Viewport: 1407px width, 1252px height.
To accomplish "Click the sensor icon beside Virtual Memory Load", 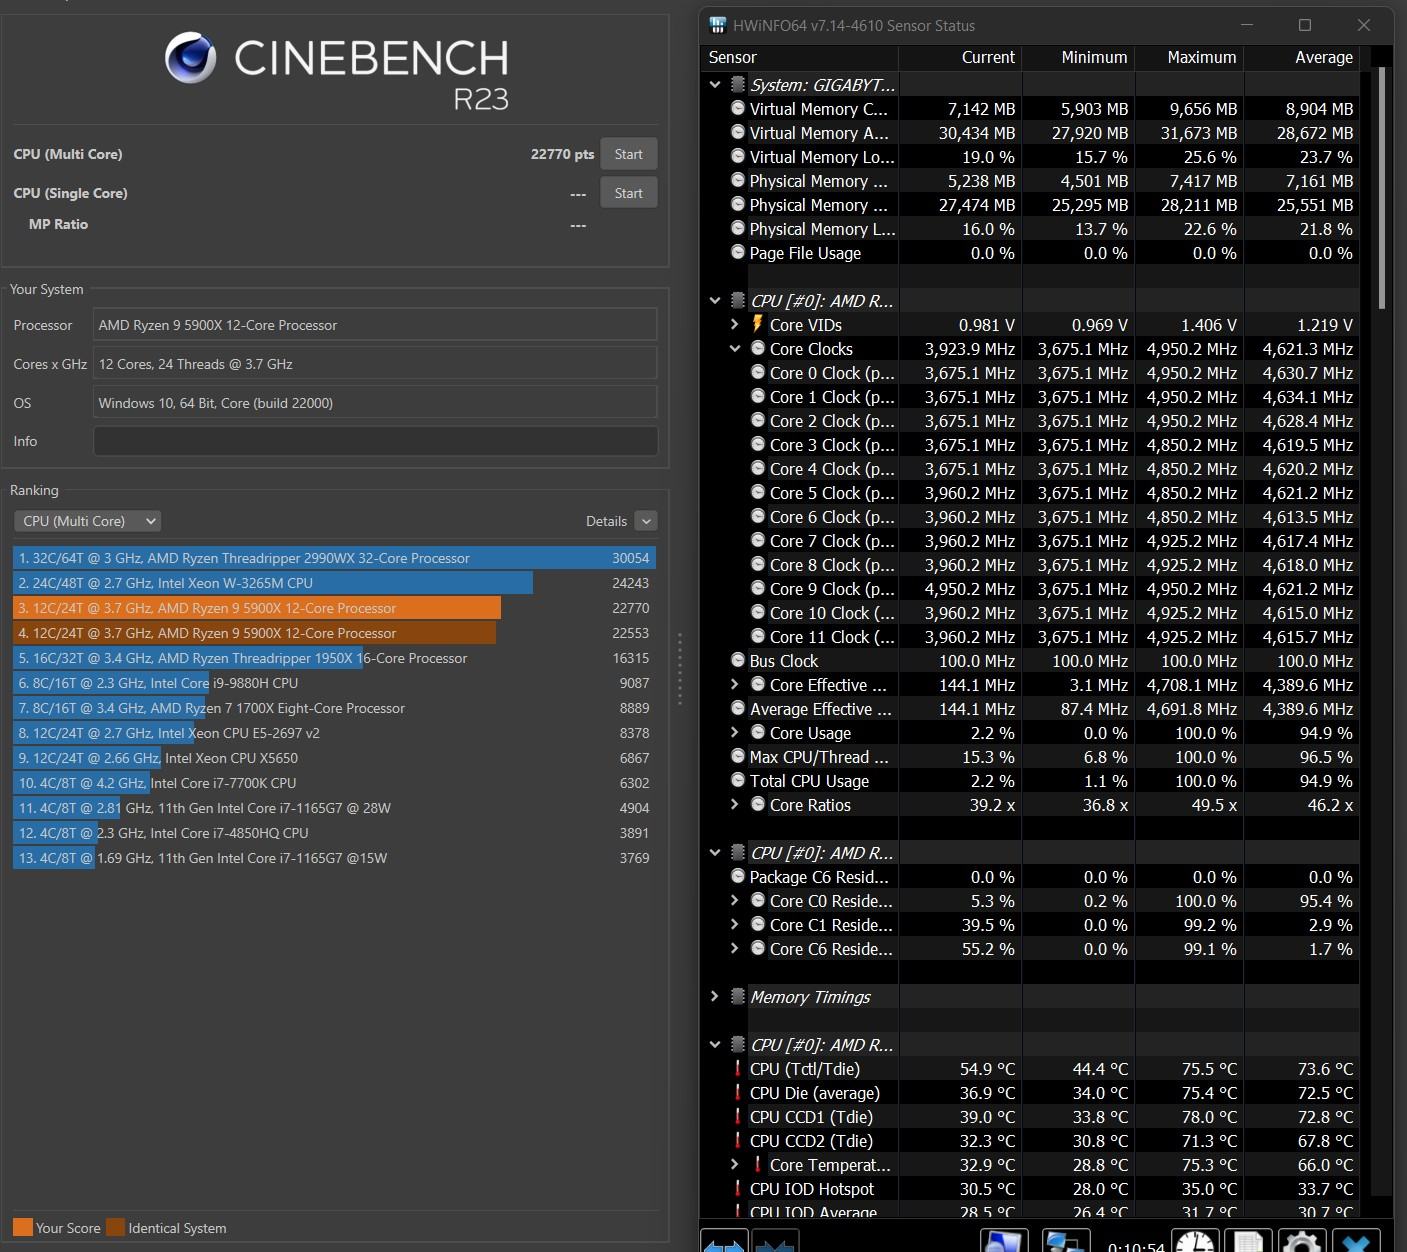I will (x=738, y=156).
